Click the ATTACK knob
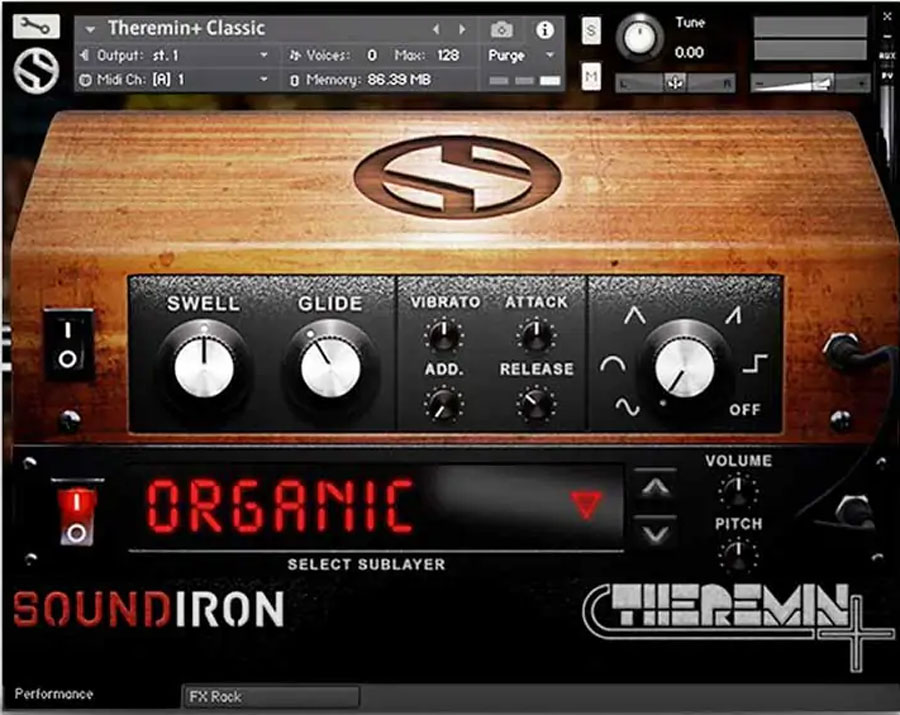The width and height of the screenshot is (900, 715). pyautogui.click(x=536, y=335)
